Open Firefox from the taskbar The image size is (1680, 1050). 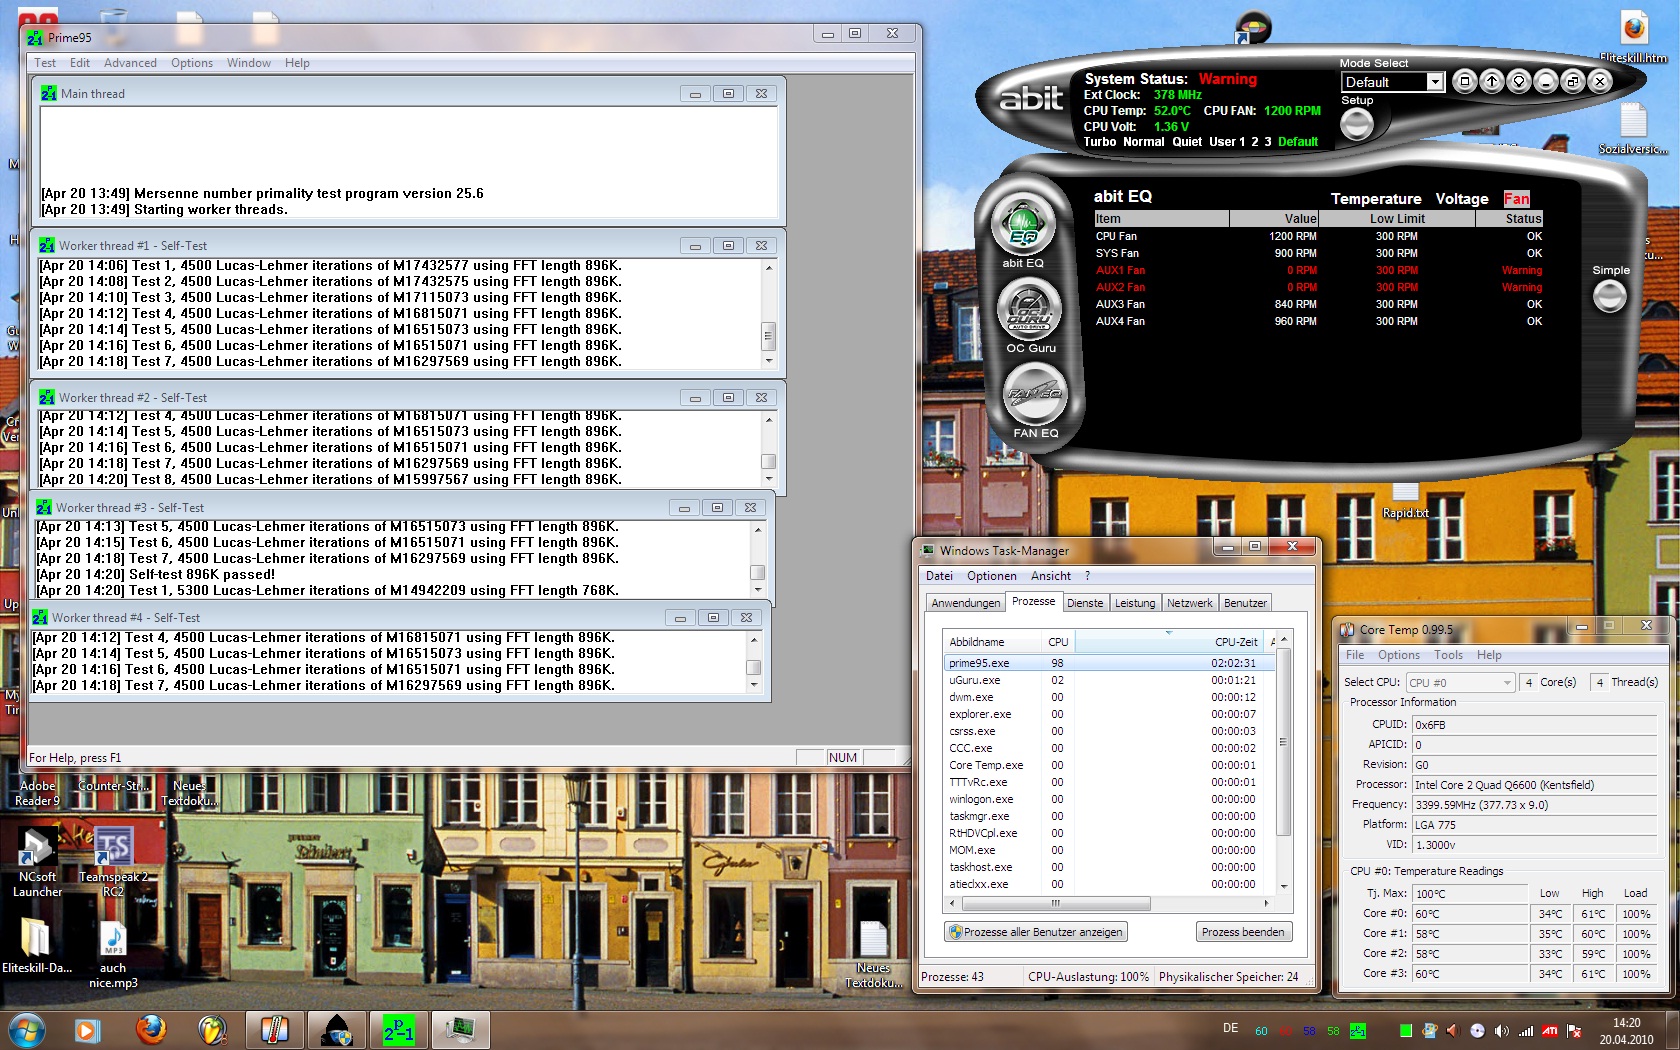[151, 1029]
